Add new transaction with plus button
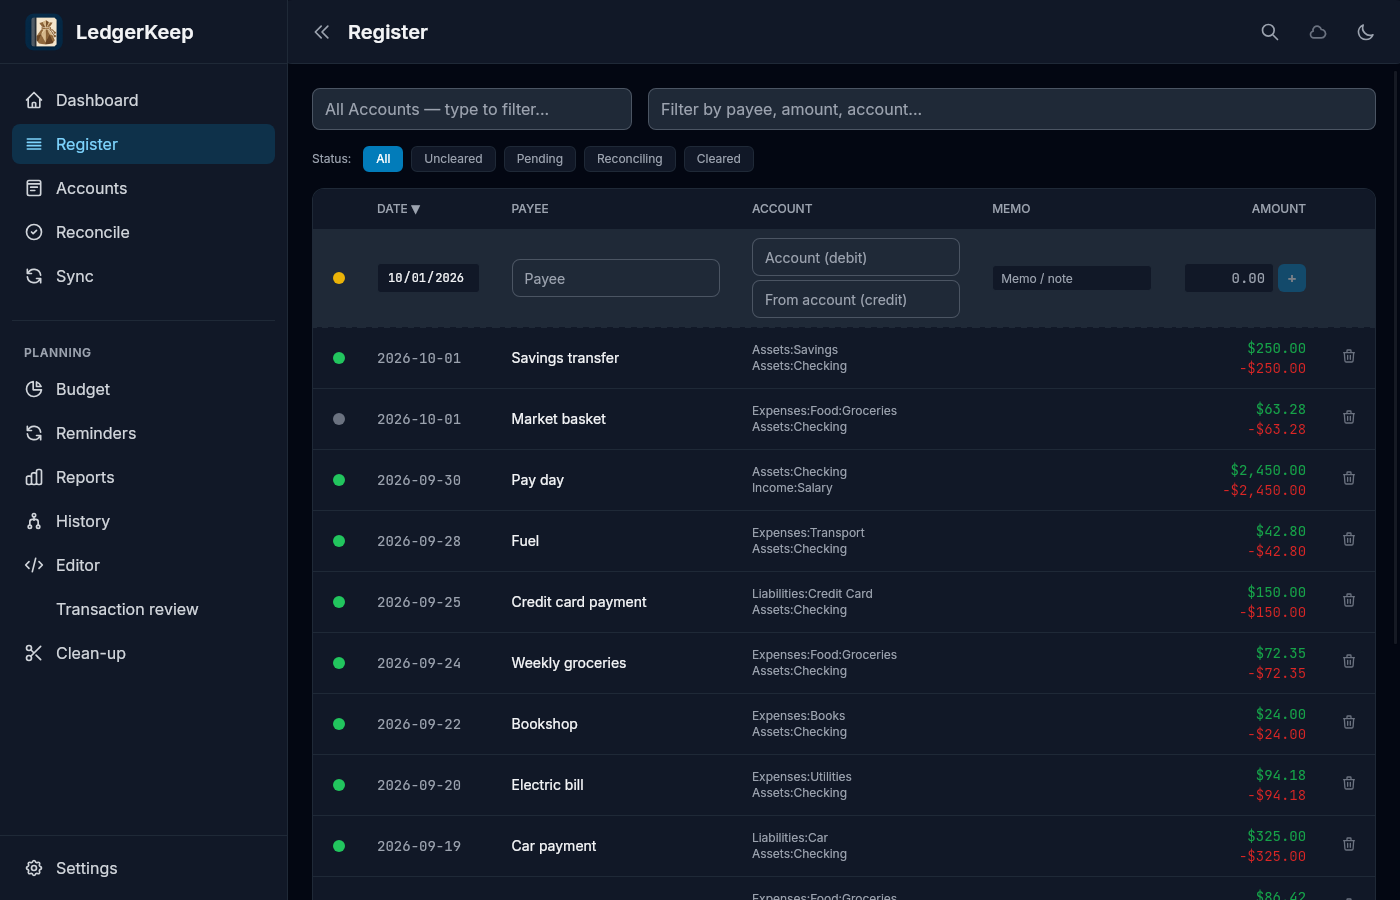Screen dimensions: 1400x900 click(x=1292, y=278)
